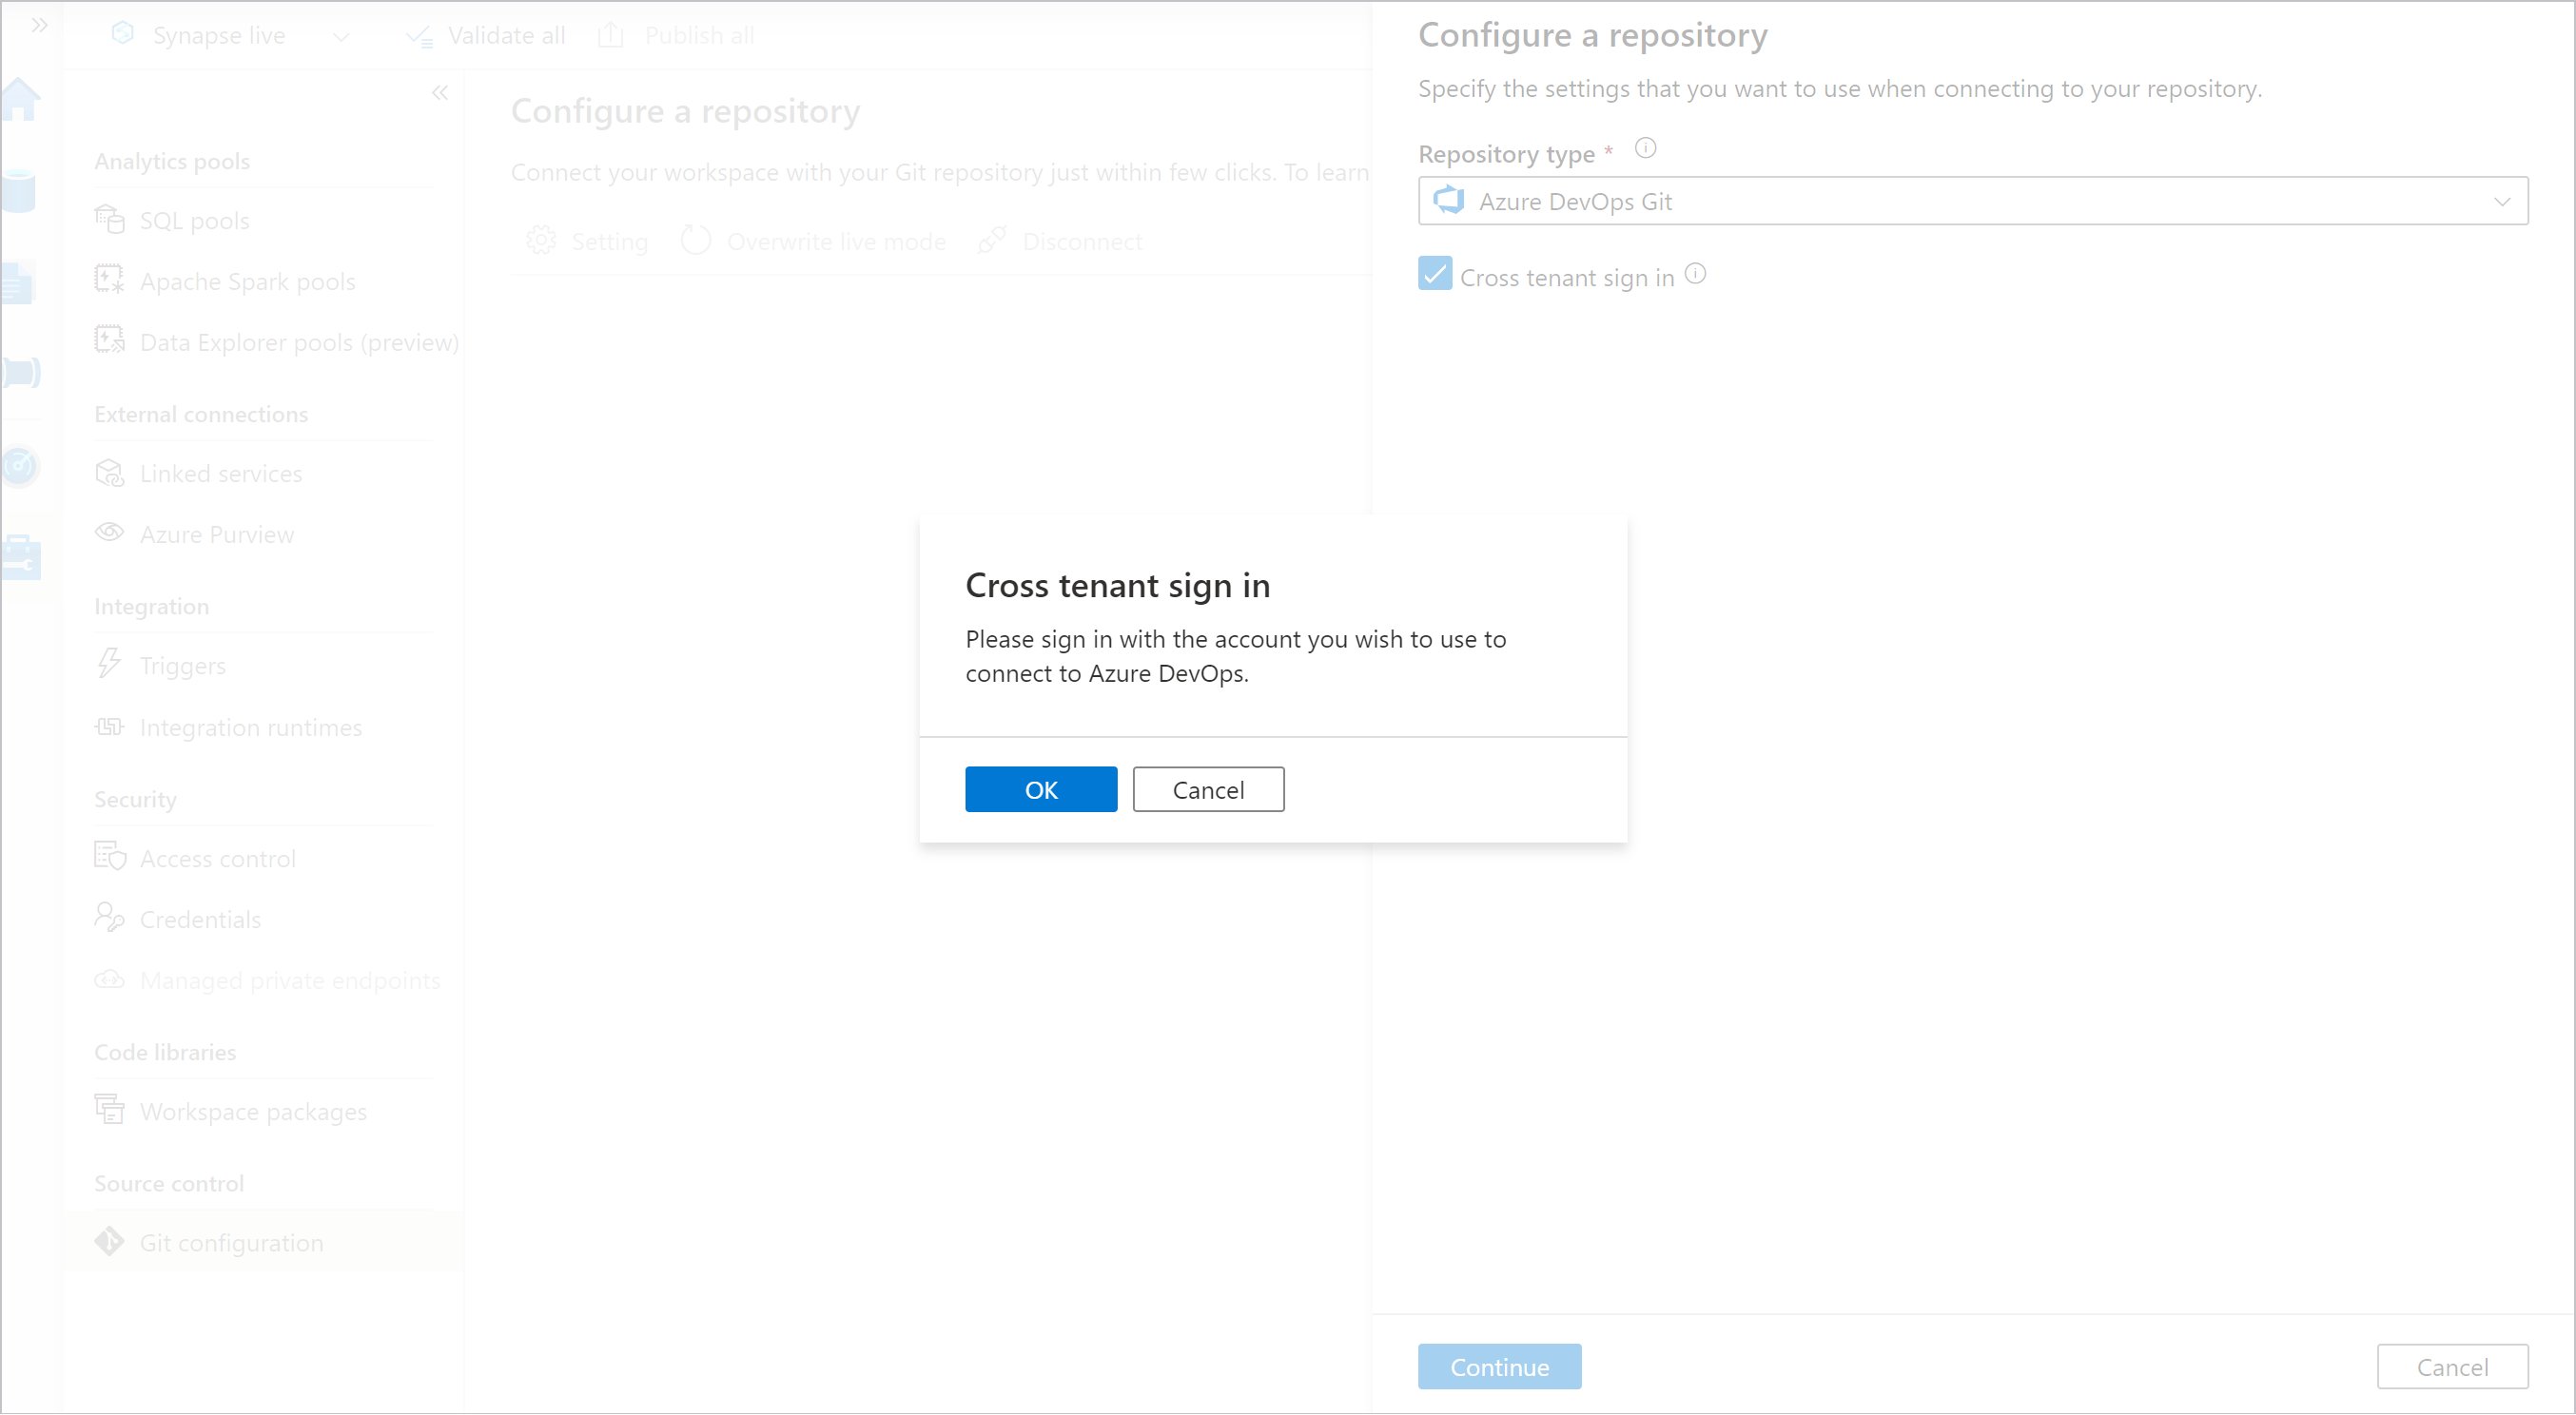Select SQL pools from Analytics pools
The height and width of the screenshot is (1415, 2576).
click(193, 220)
